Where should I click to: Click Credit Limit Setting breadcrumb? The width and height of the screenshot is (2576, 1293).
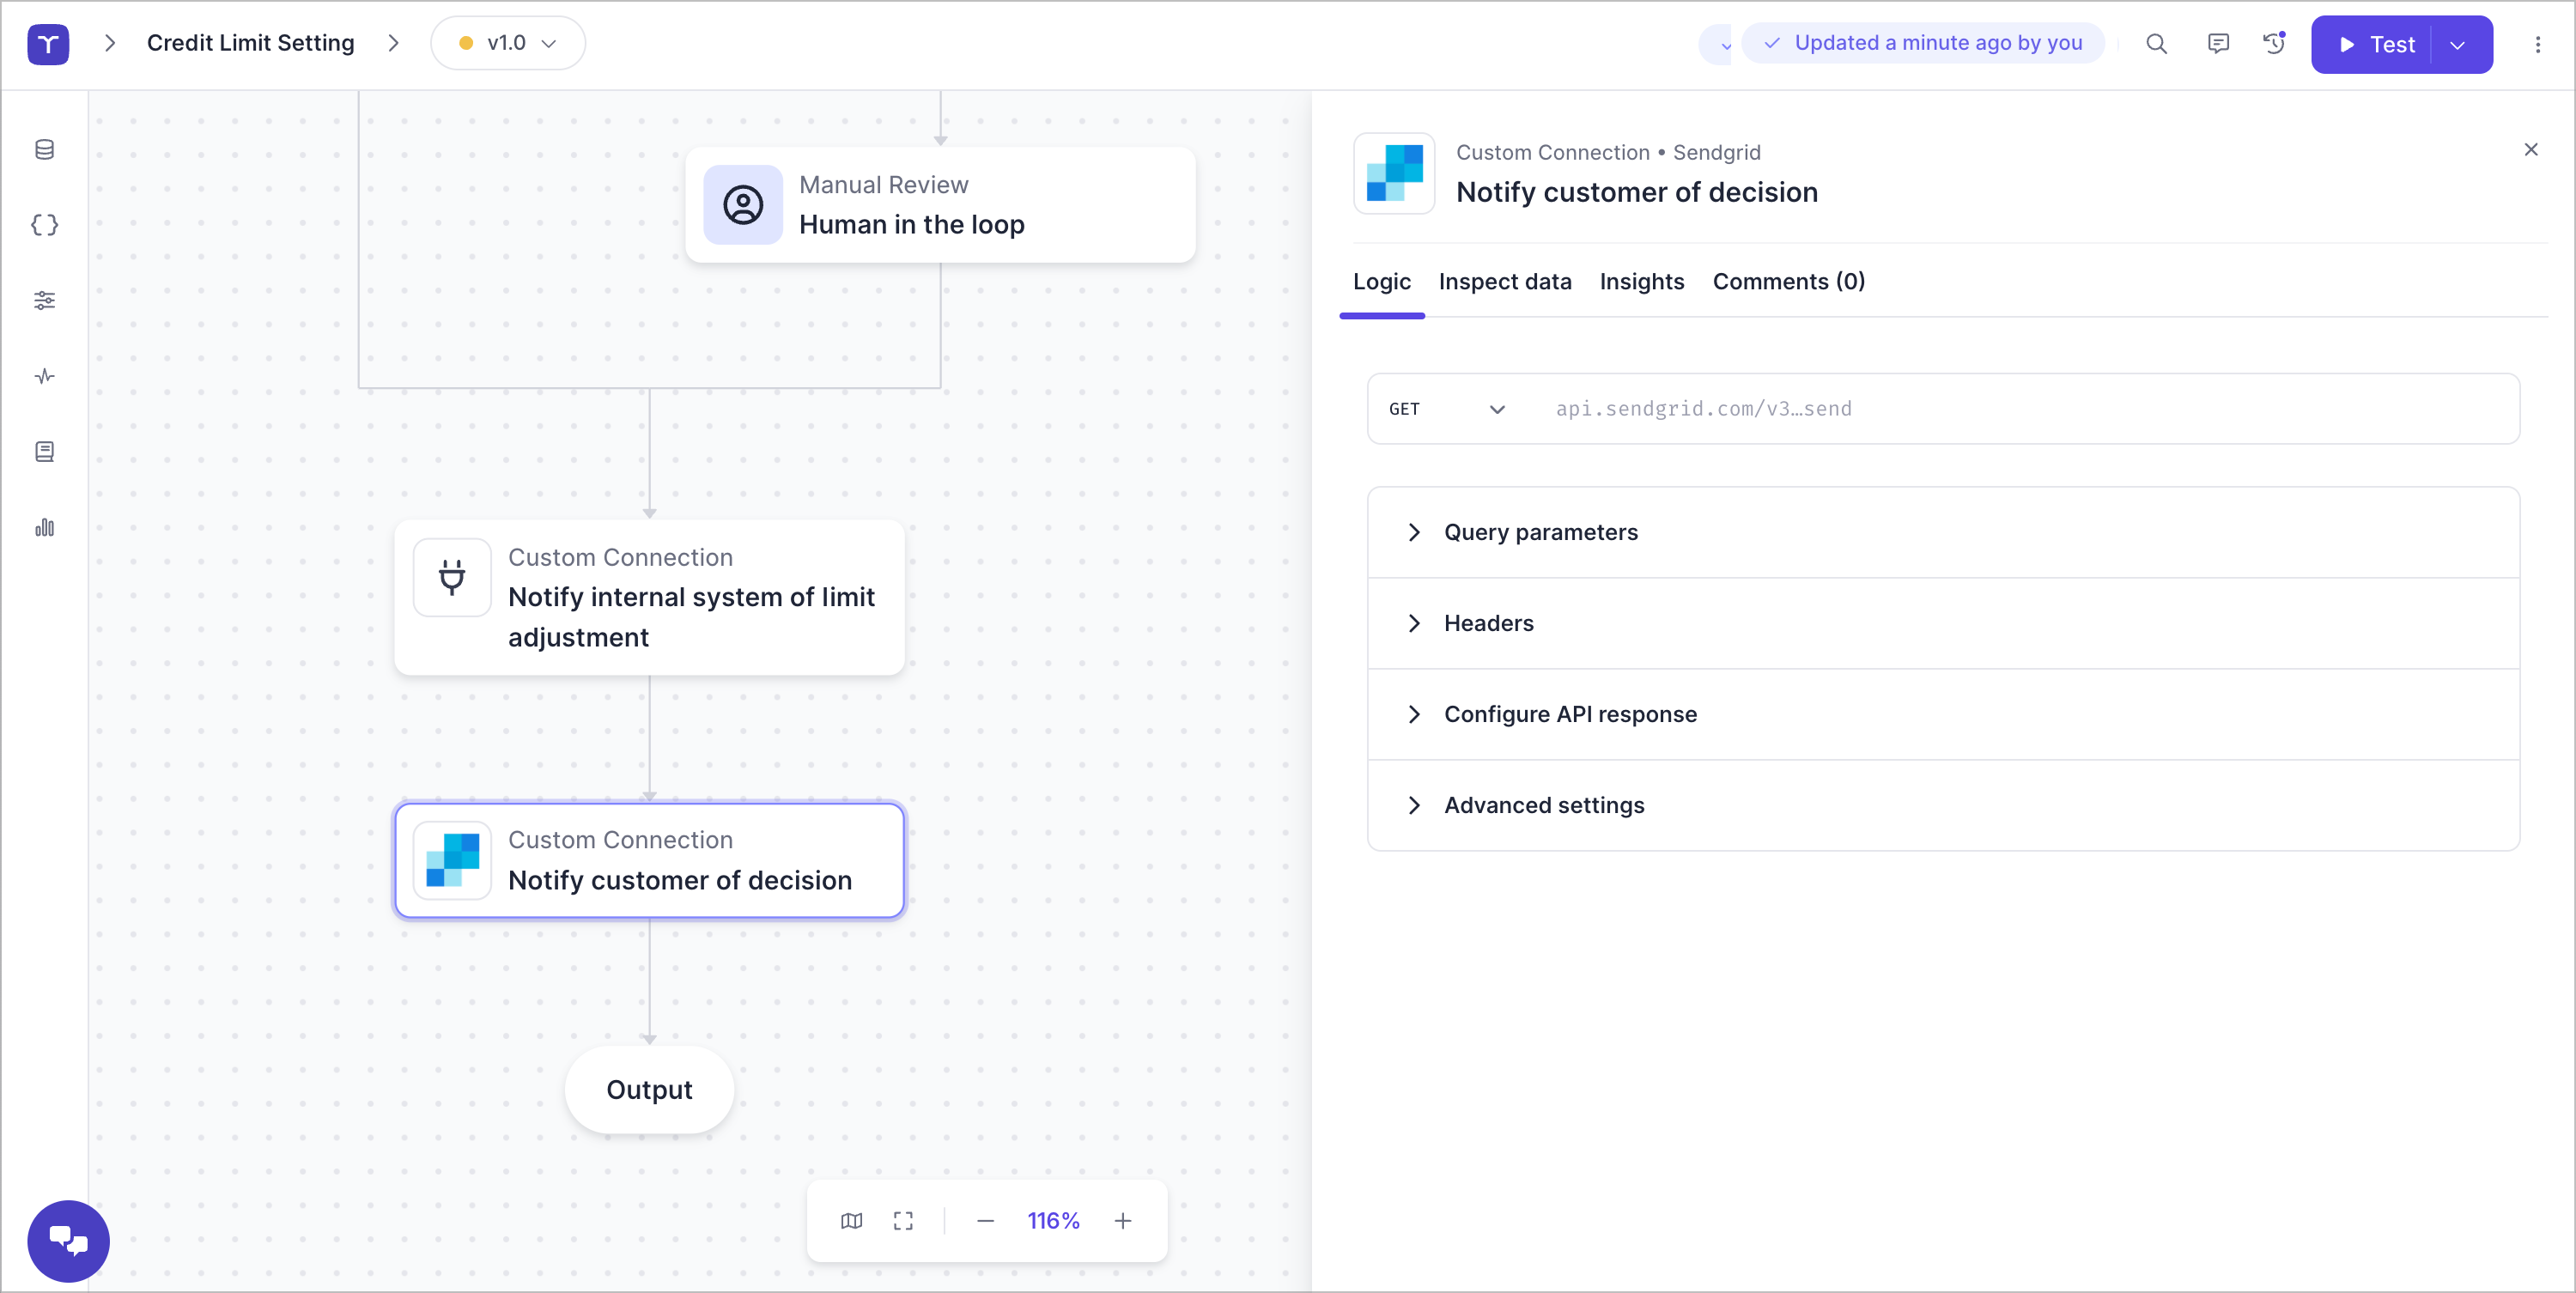pos(250,43)
